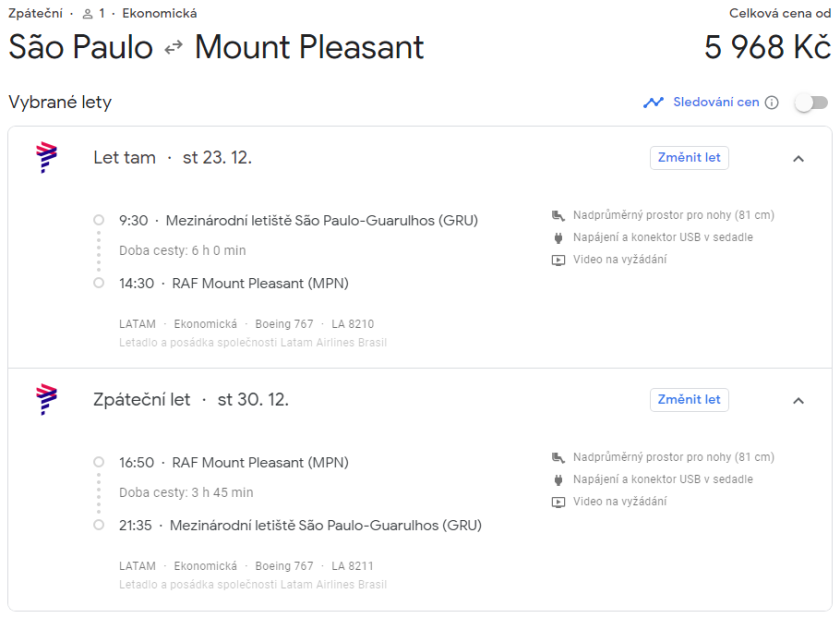Click USB power plug icon for return flight
The image size is (840, 618).
point(558,480)
